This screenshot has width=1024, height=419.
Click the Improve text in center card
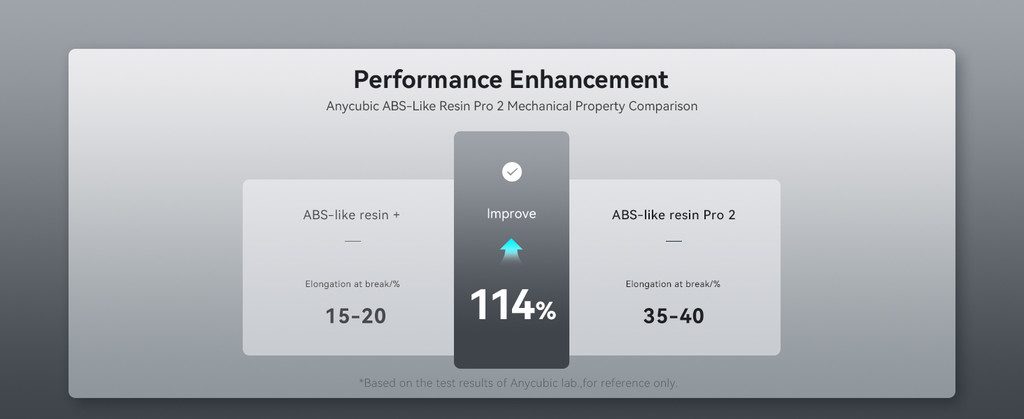(511, 213)
